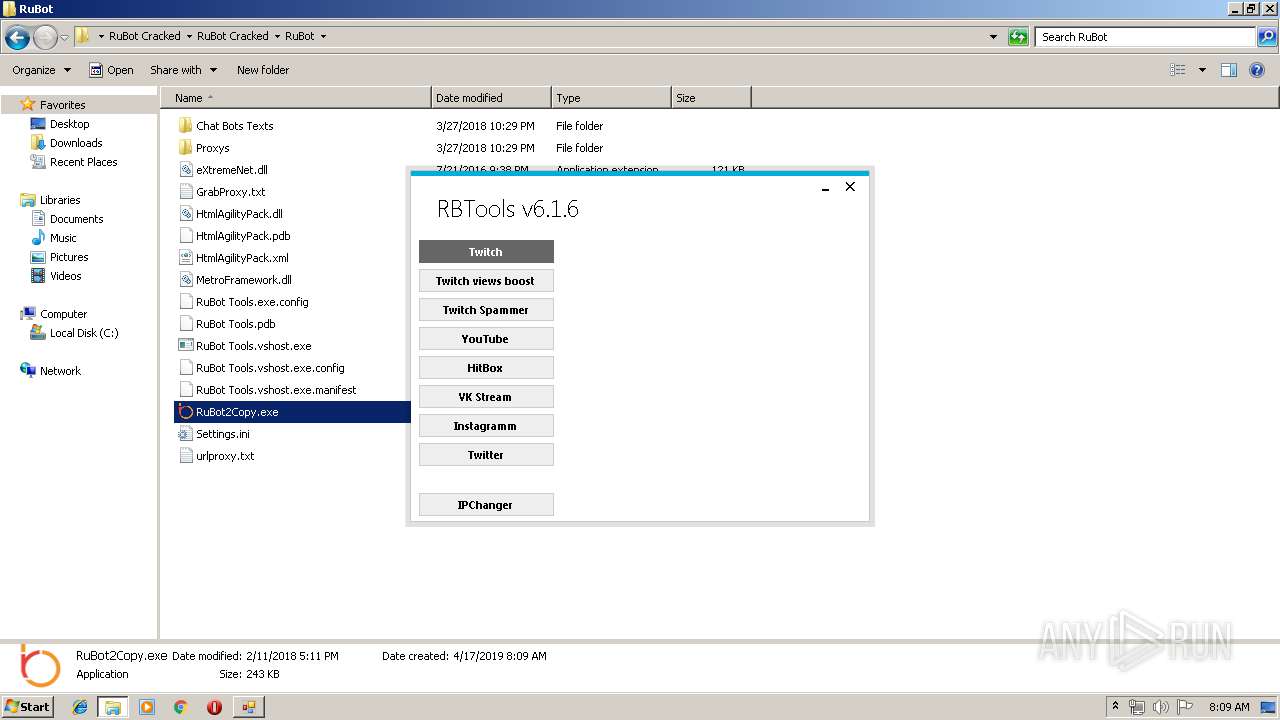Open the VK Stream tool
This screenshot has width=1280, height=720.
coord(486,397)
